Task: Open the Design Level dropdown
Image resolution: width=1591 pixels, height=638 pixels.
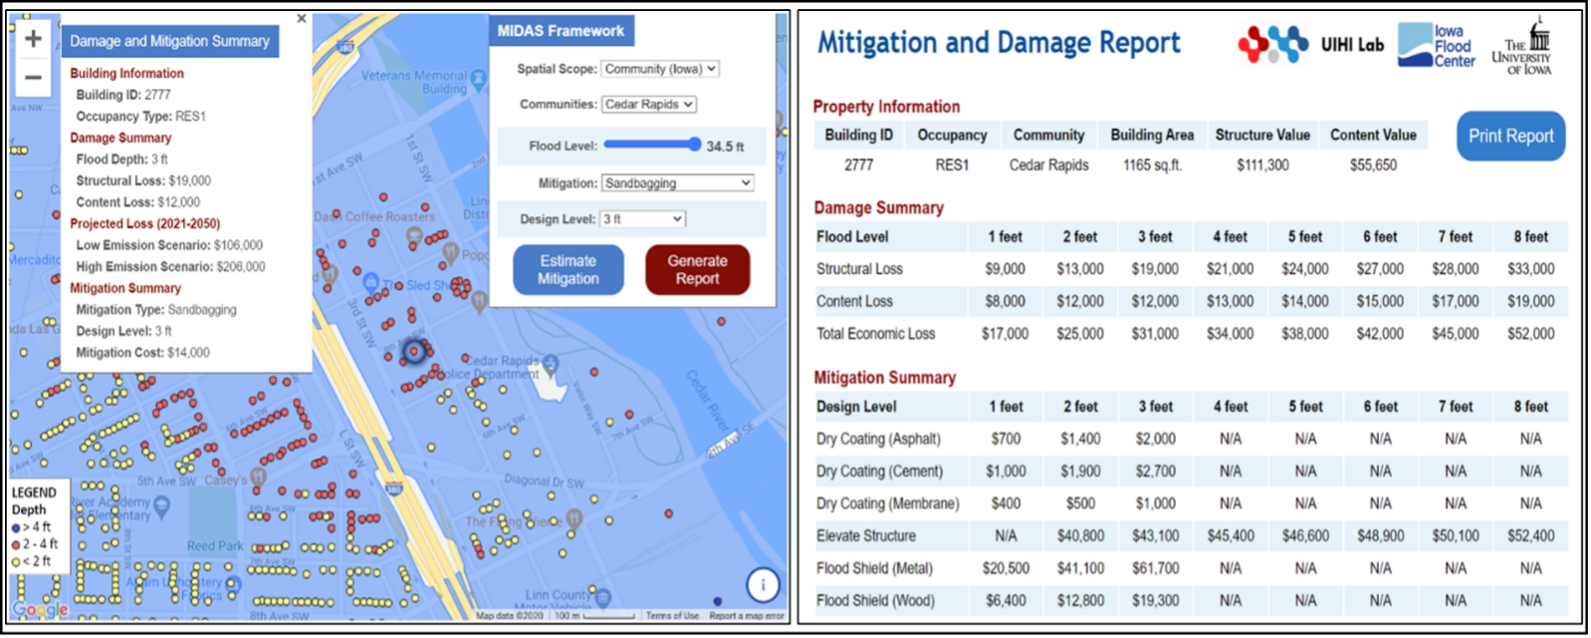Action: point(642,219)
